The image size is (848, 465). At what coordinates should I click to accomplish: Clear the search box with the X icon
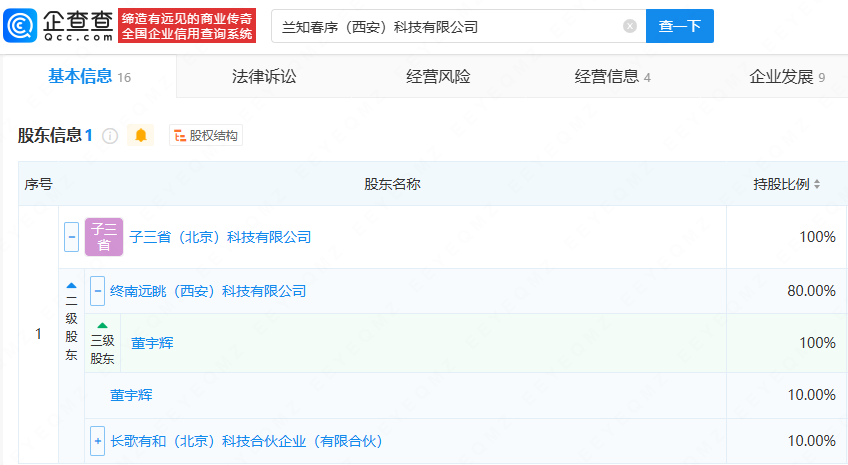[x=630, y=27]
